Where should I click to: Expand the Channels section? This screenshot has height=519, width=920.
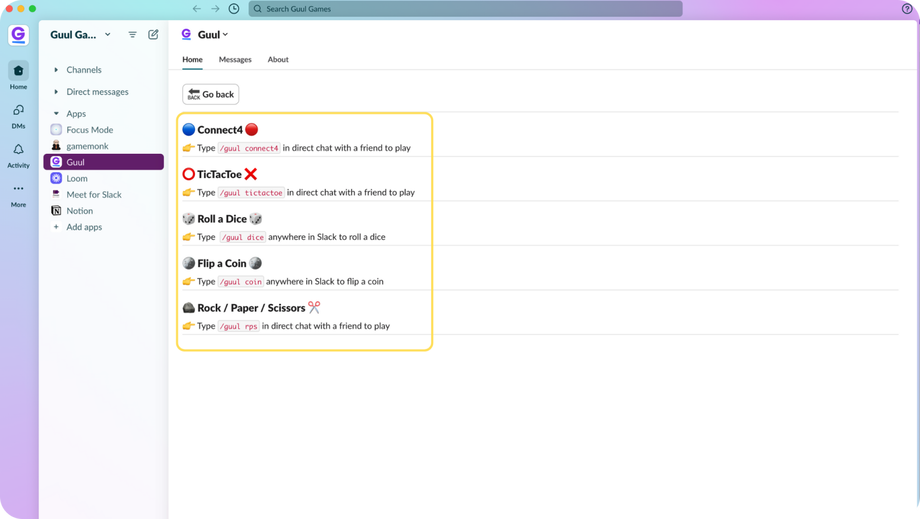pos(57,70)
